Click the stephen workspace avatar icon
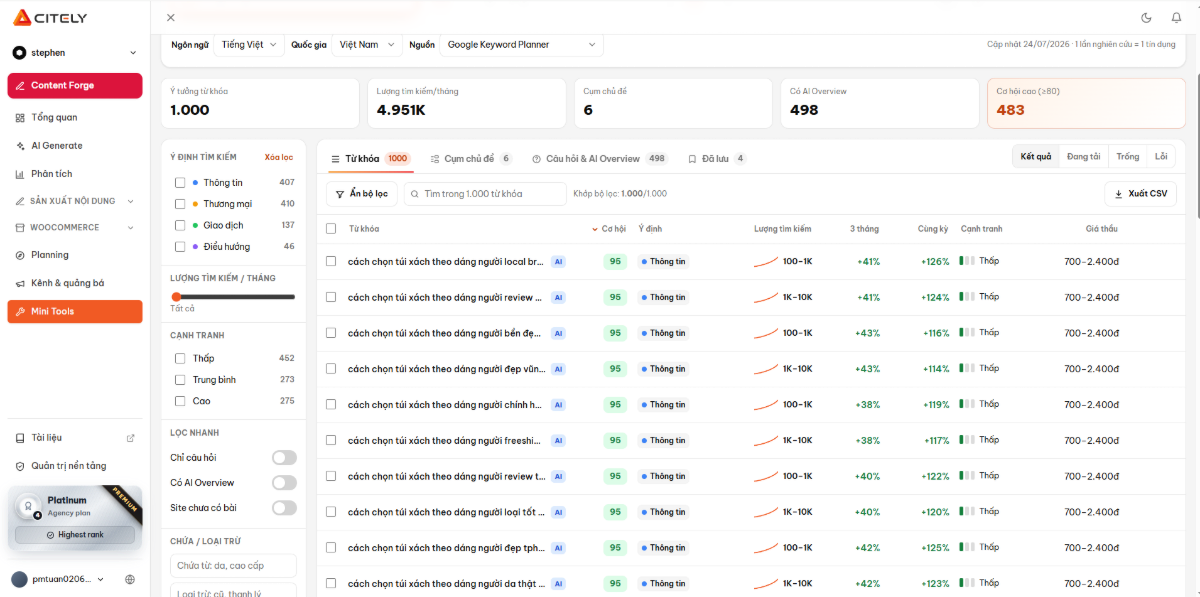 (19, 53)
